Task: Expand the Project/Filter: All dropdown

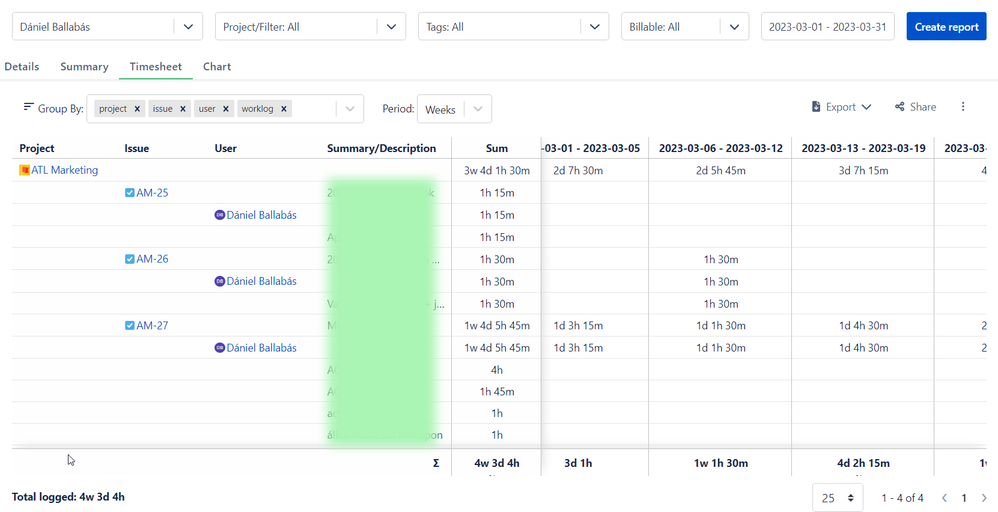Action: pos(310,27)
